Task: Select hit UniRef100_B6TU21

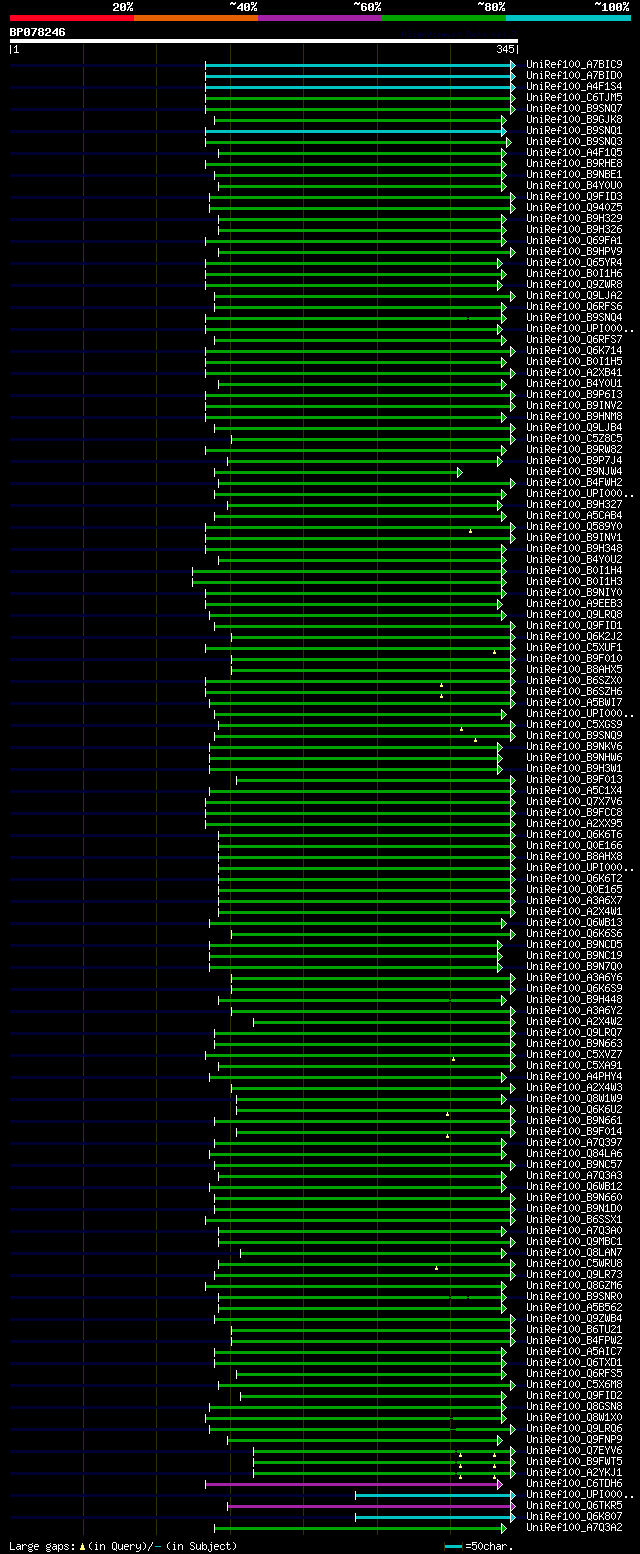Action: click(x=574, y=1330)
